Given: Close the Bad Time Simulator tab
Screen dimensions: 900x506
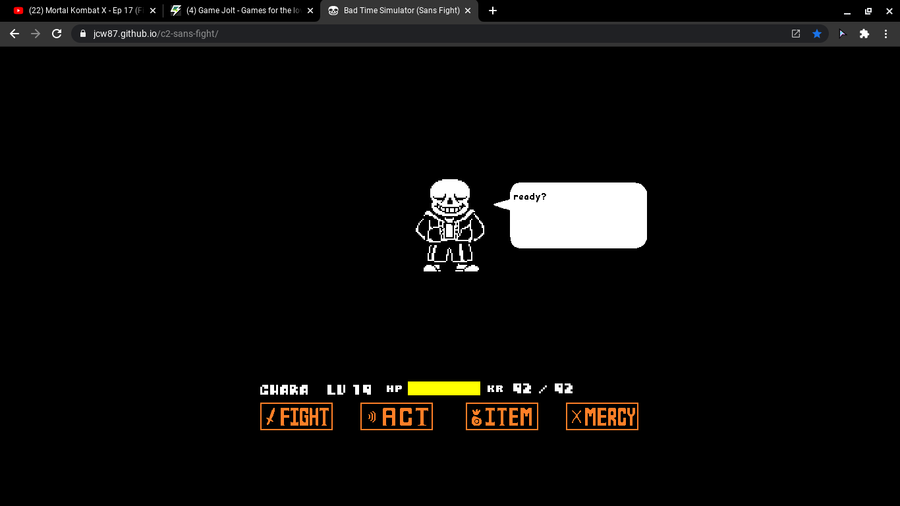Looking at the screenshot, I should tap(468, 10).
